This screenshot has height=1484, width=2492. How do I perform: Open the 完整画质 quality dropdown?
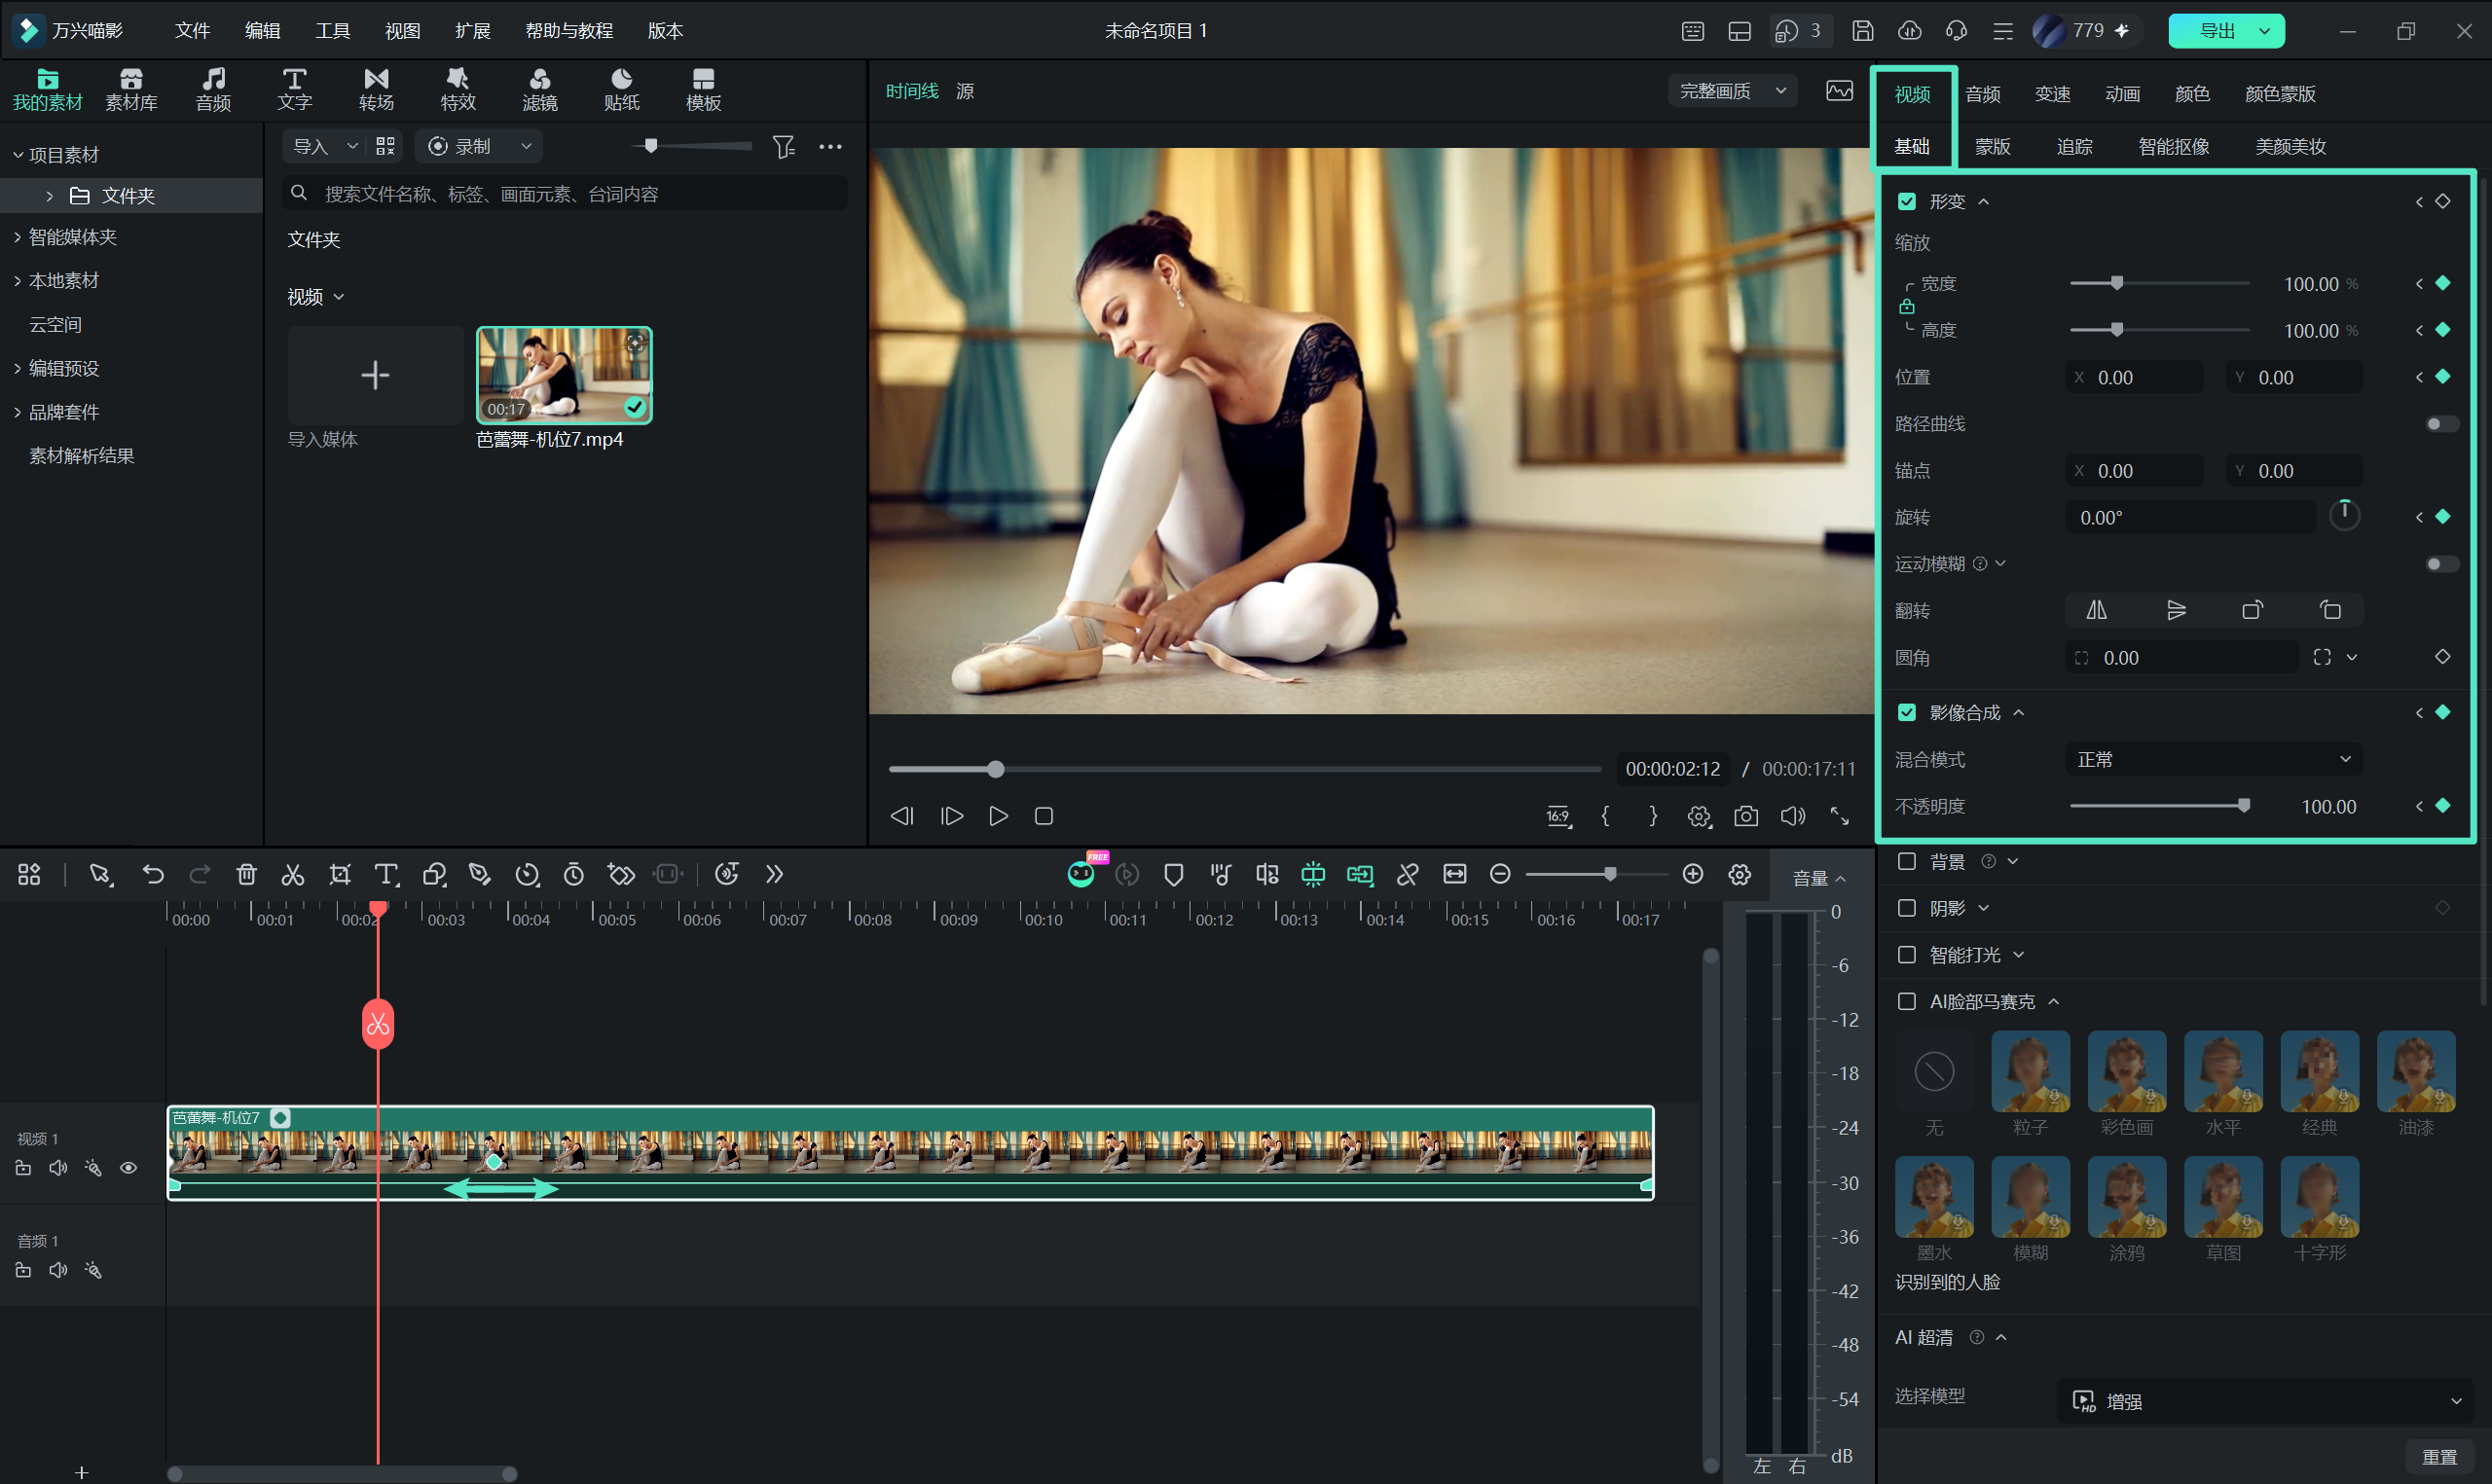pyautogui.click(x=1732, y=91)
